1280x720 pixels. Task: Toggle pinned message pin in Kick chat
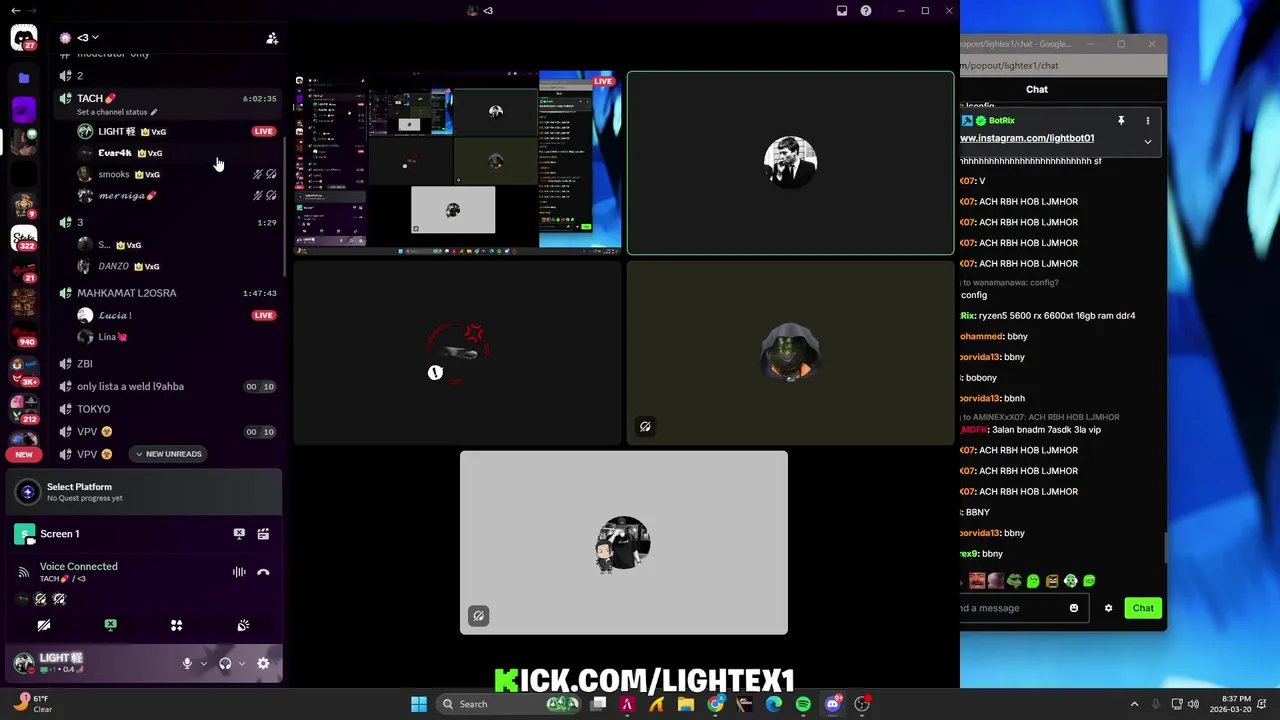click(x=1121, y=121)
